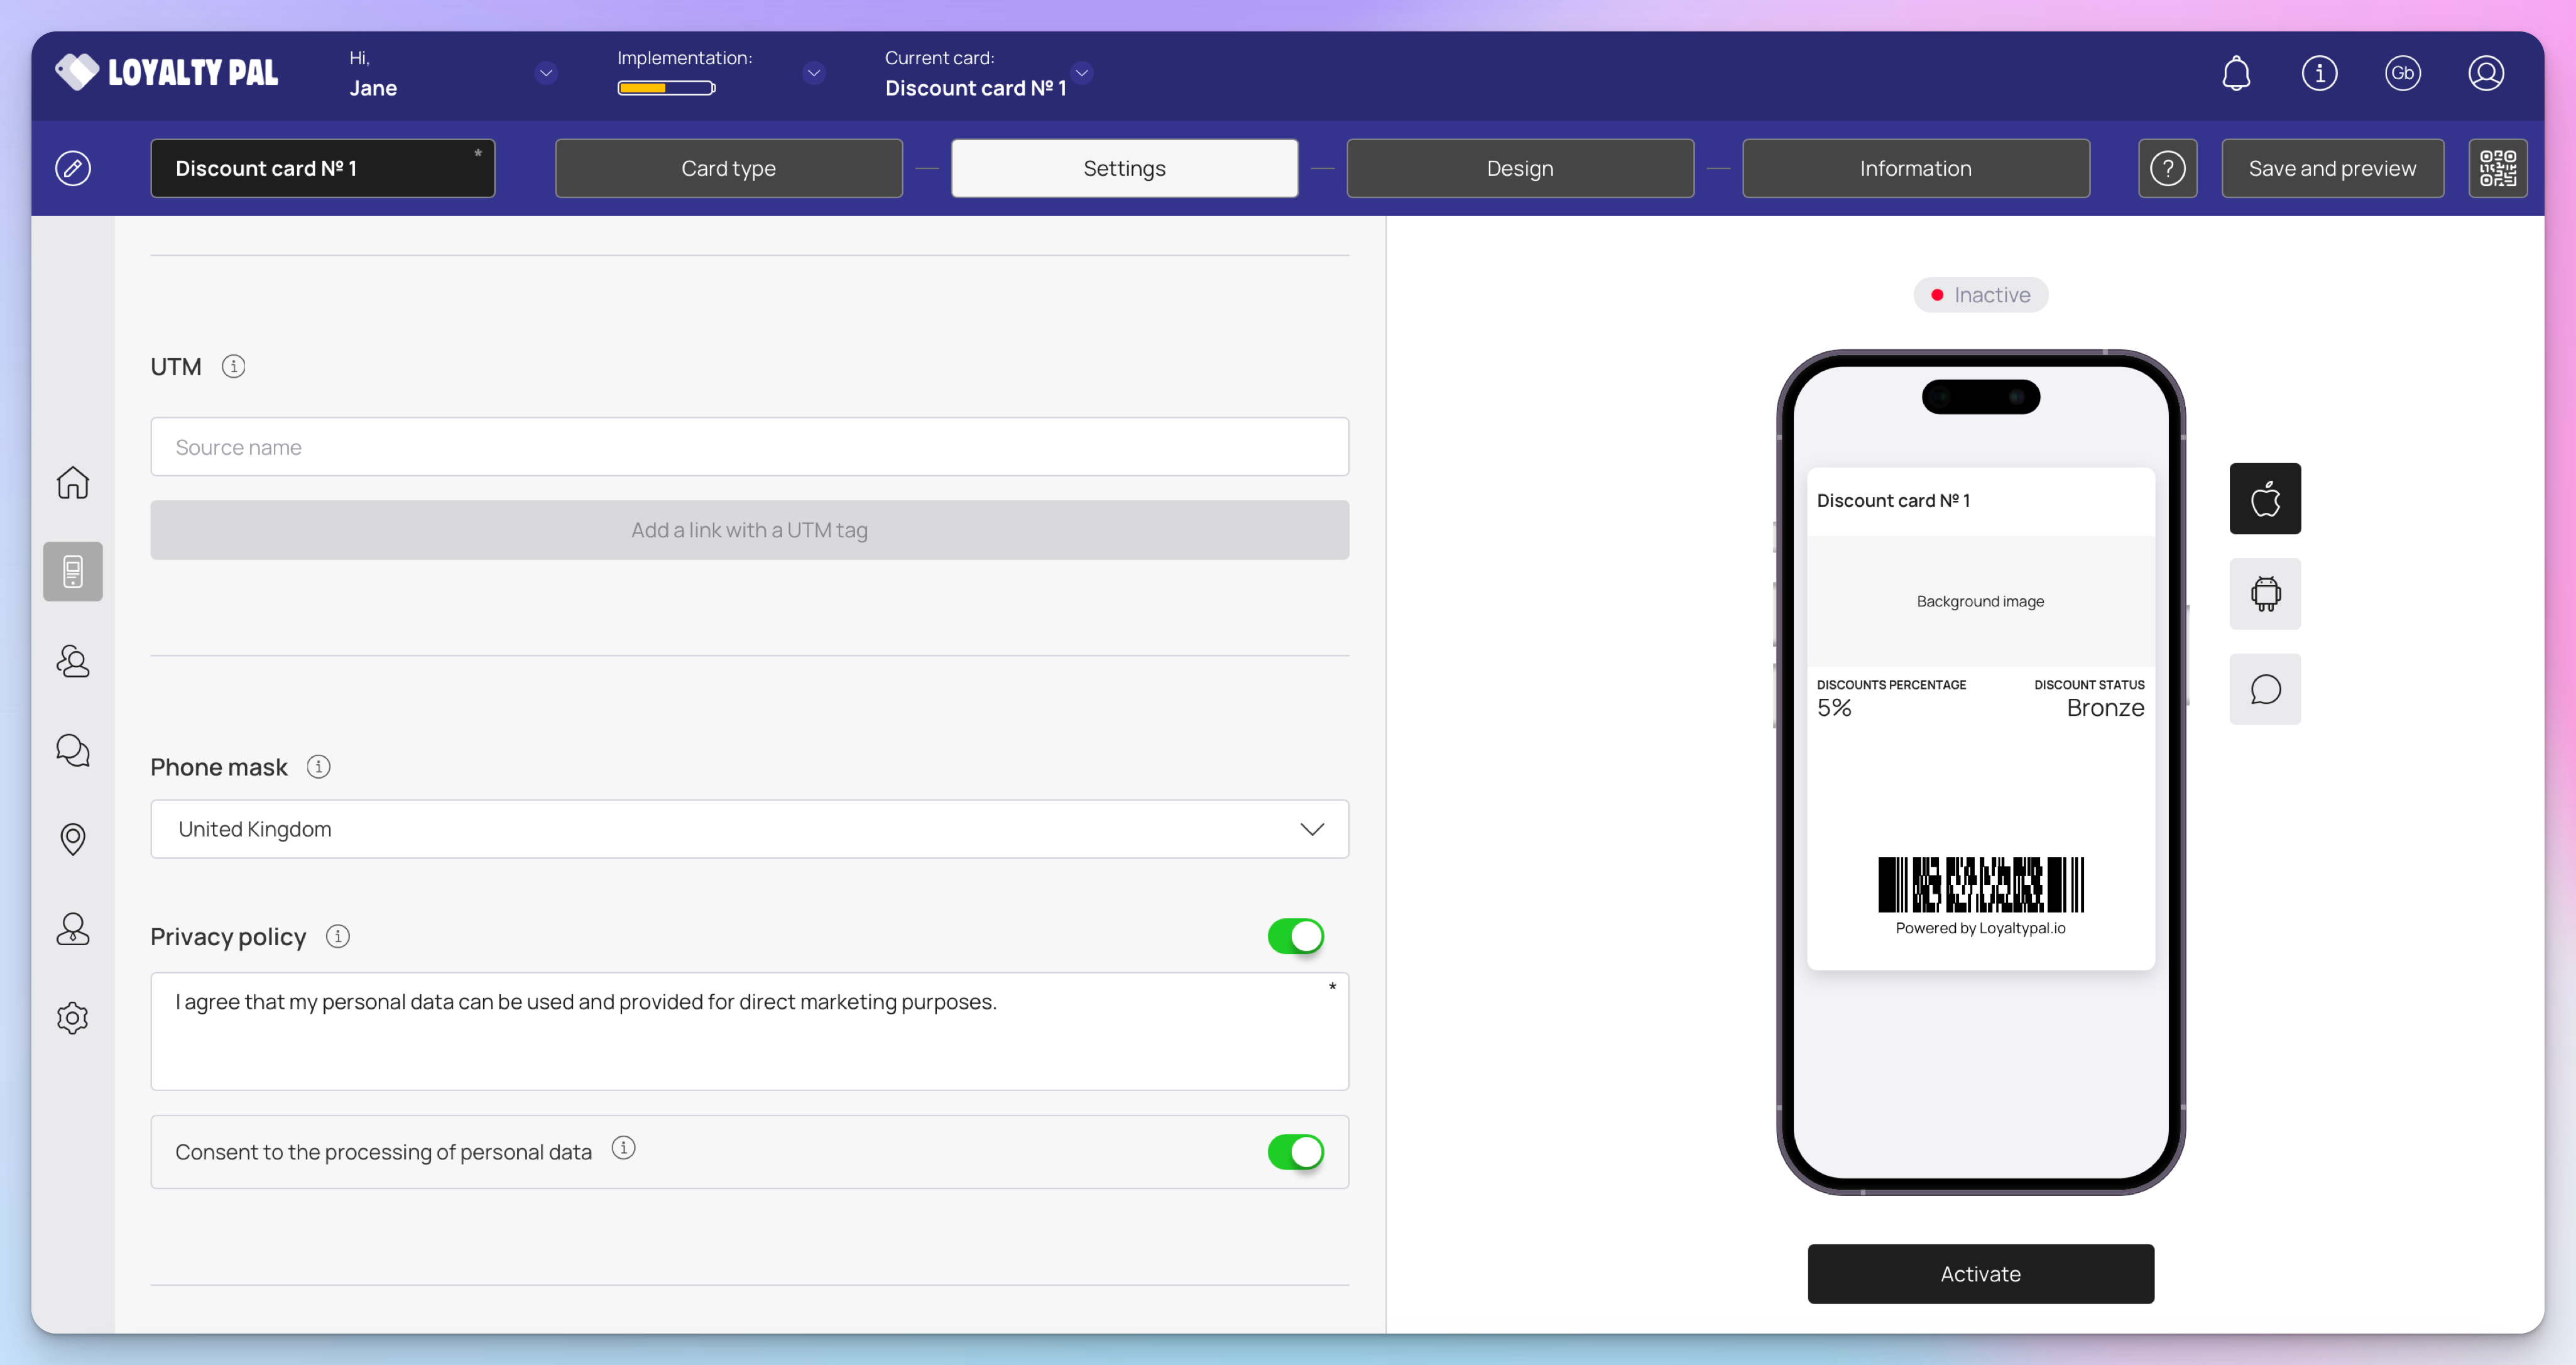Open the Phone mask country dropdown
The height and width of the screenshot is (1365, 2576).
749,829
